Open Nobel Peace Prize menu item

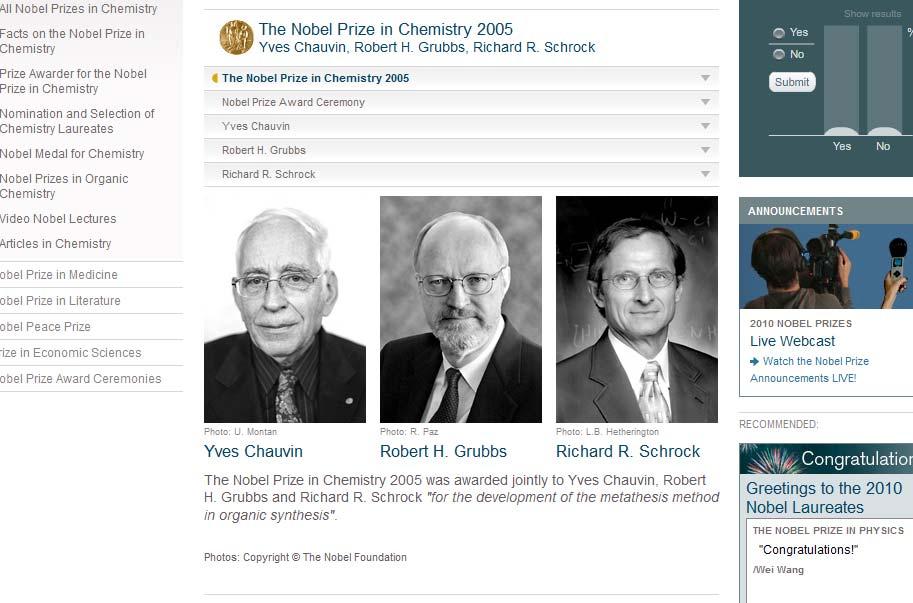[45, 327]
